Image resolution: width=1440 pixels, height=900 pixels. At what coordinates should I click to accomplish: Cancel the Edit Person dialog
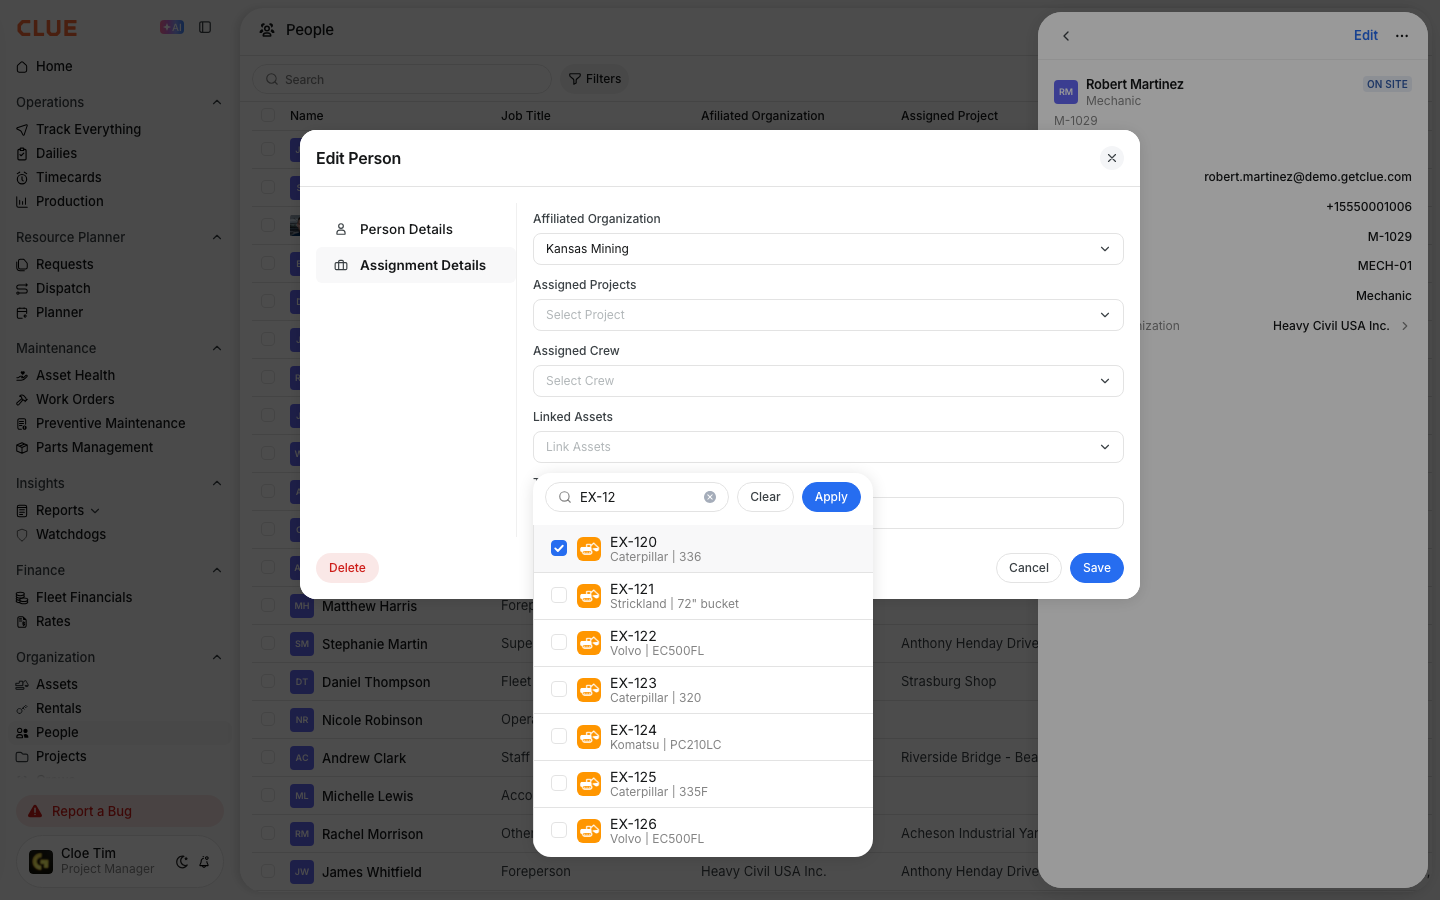[x=1029, y=568]
